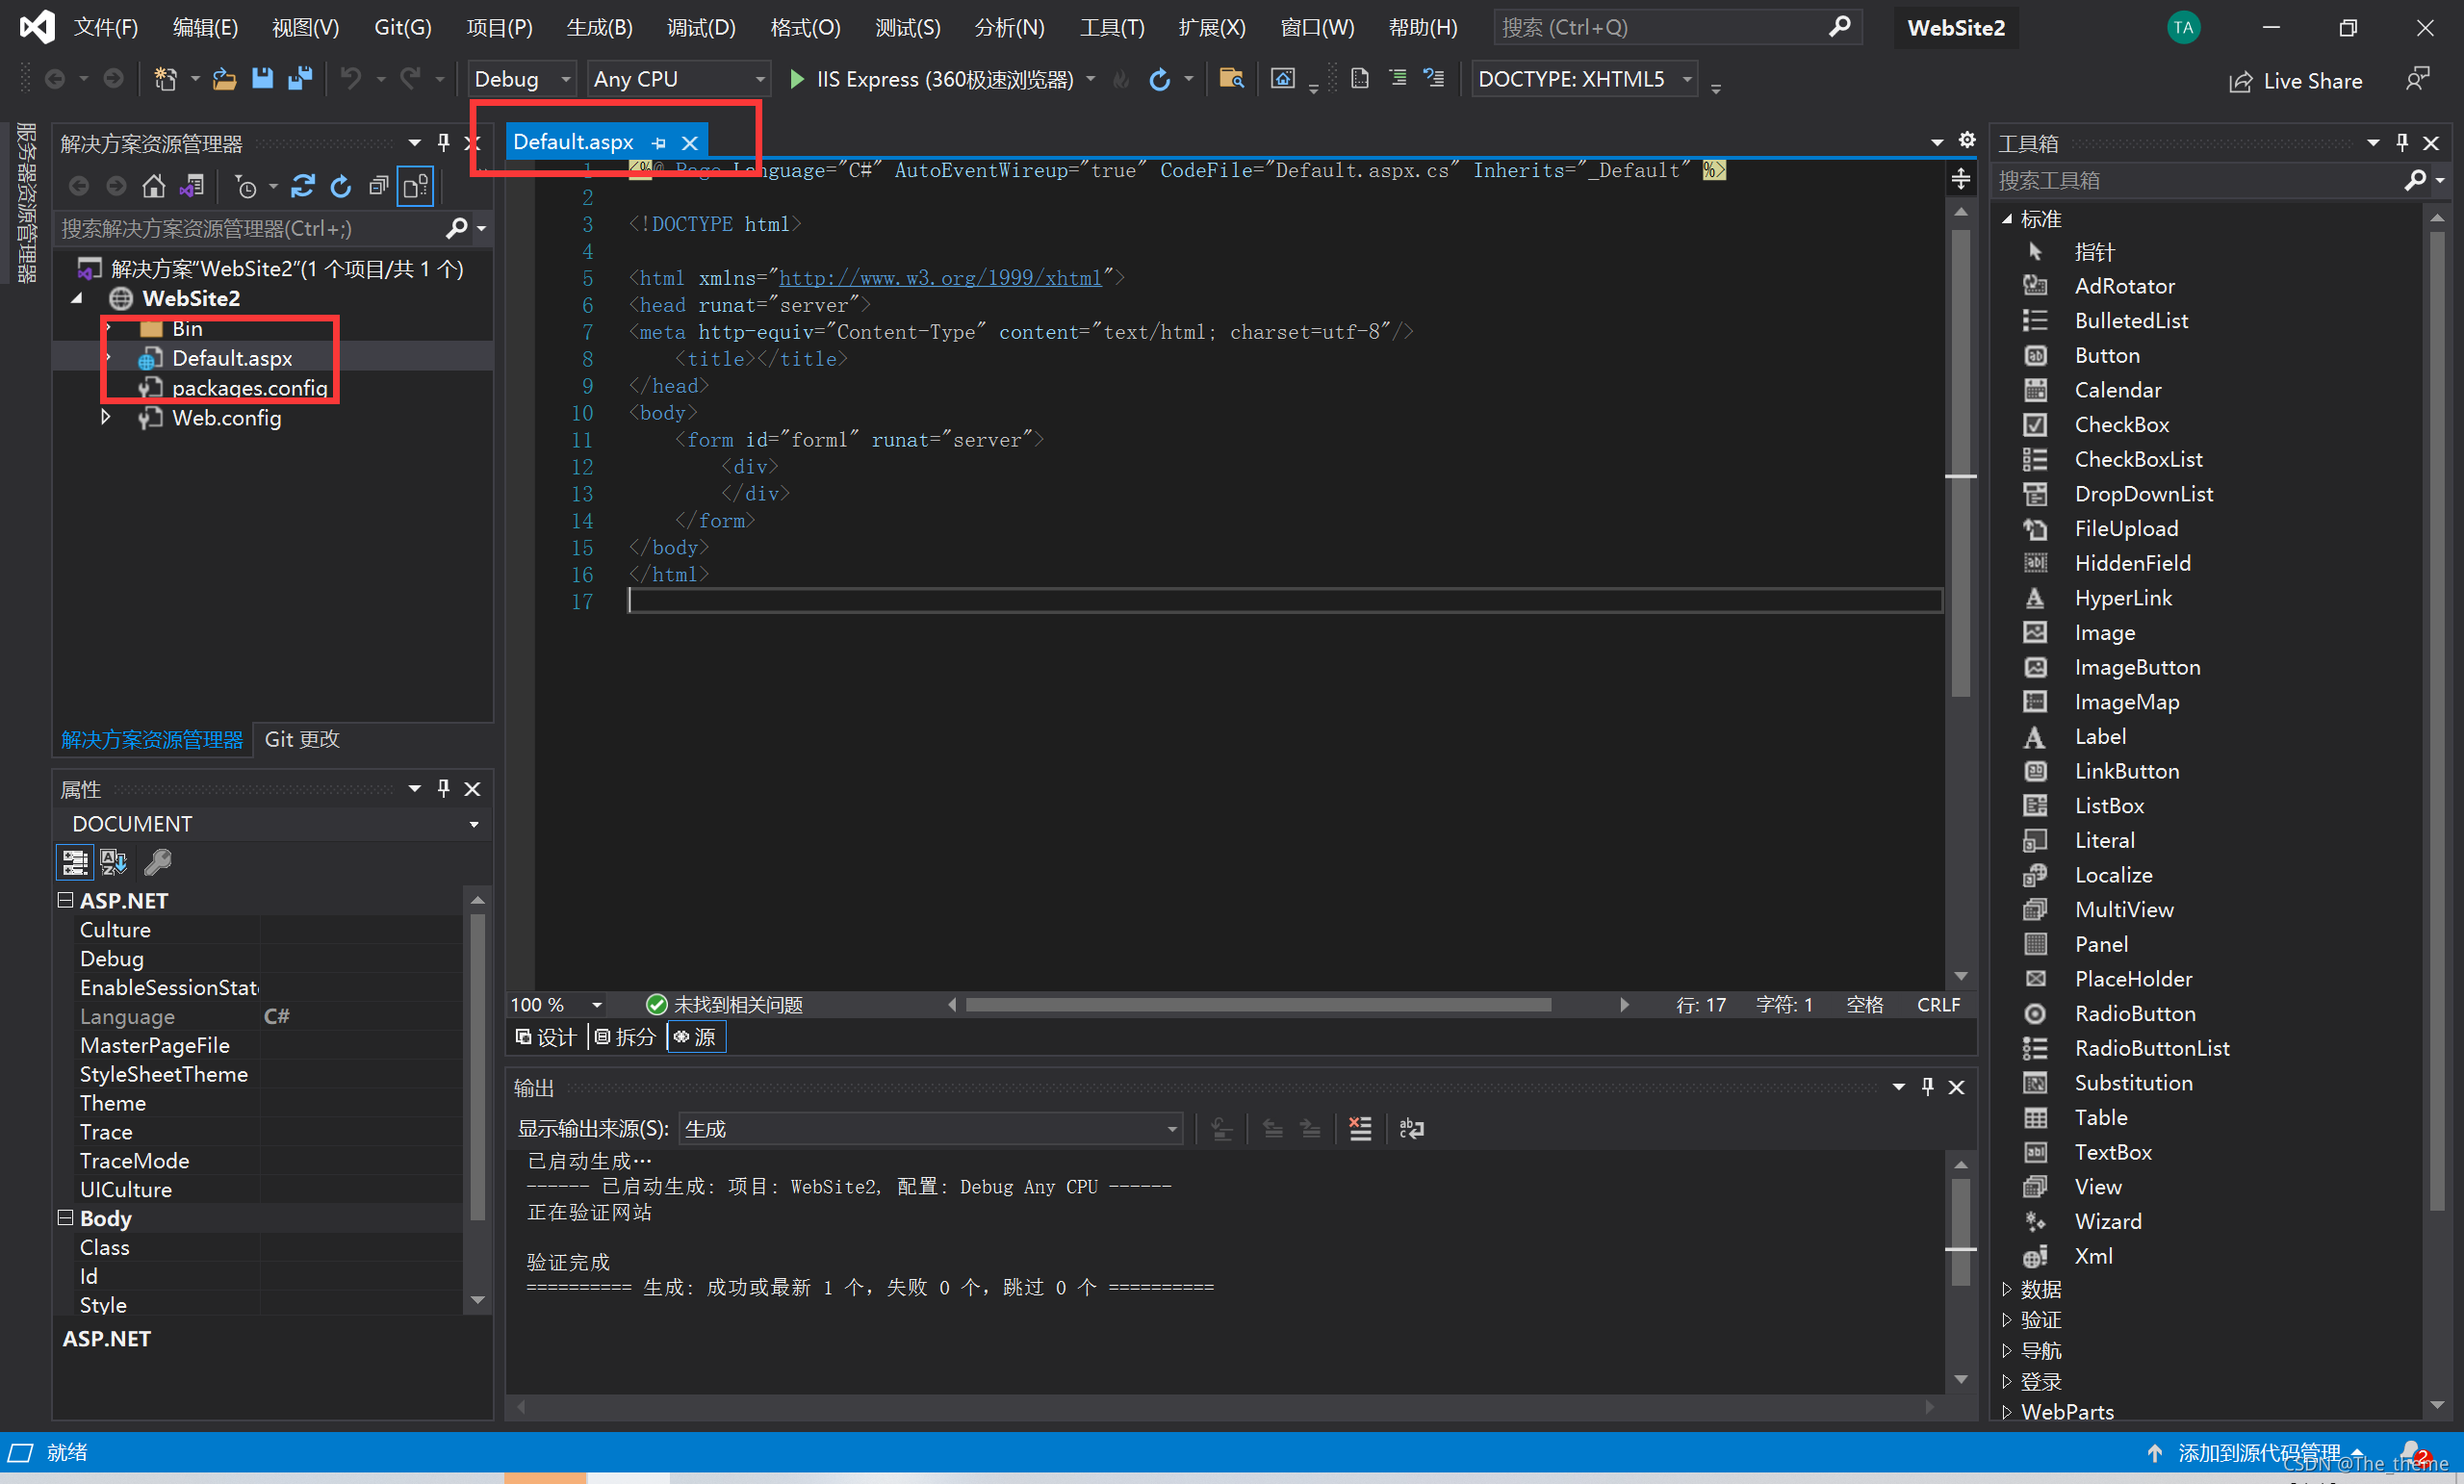Select the DropDownList control in Toolbox

click(2143, 494)
